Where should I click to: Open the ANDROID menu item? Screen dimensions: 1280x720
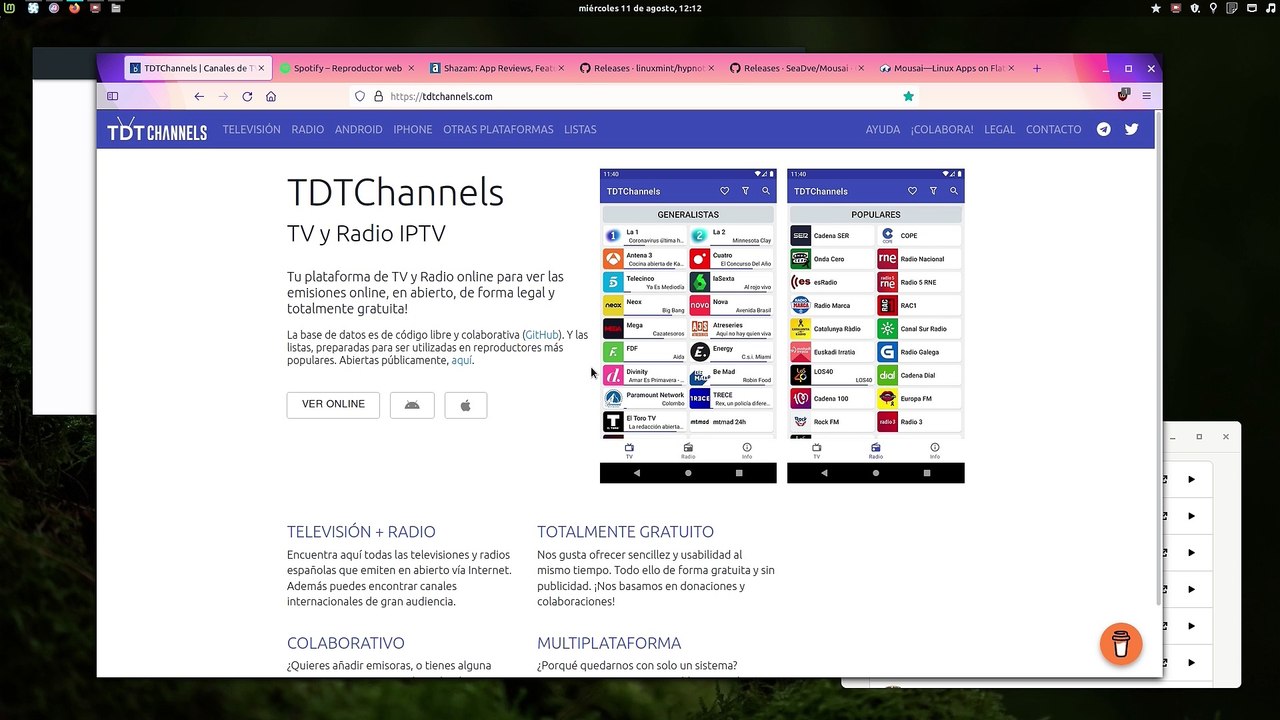(359, 129)
